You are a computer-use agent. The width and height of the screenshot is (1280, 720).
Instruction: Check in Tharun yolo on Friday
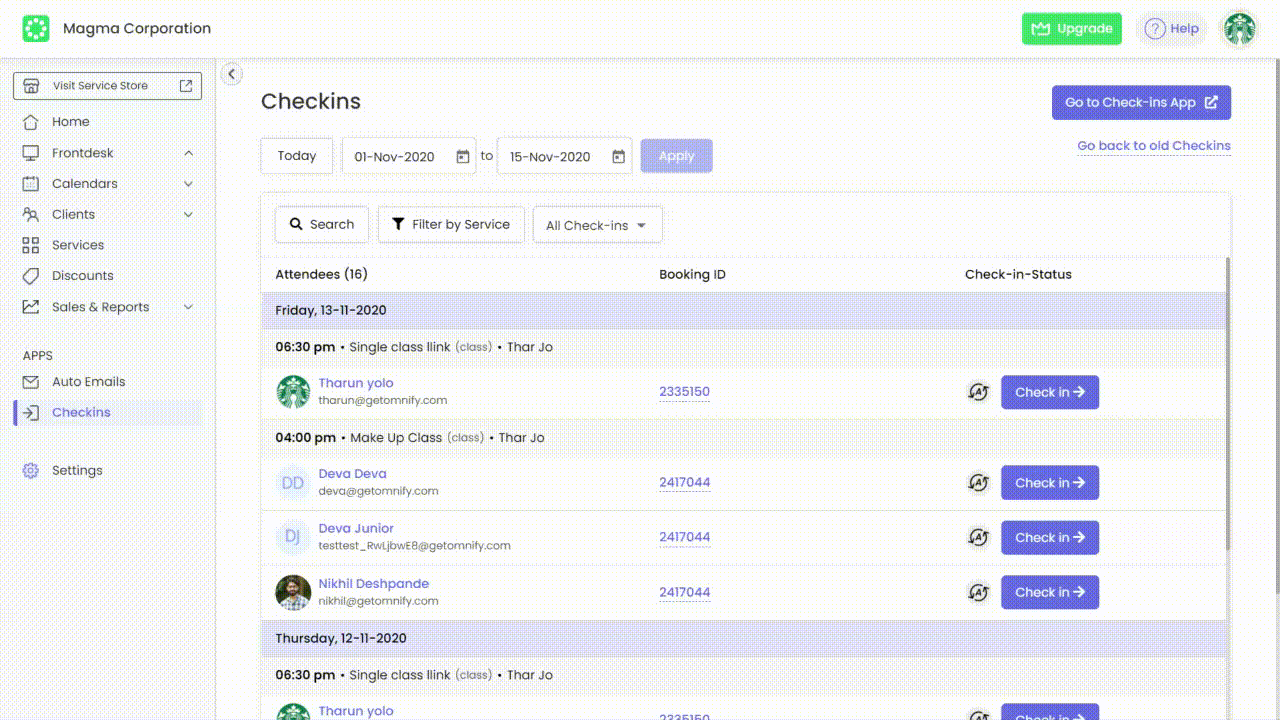[1050, 392]
